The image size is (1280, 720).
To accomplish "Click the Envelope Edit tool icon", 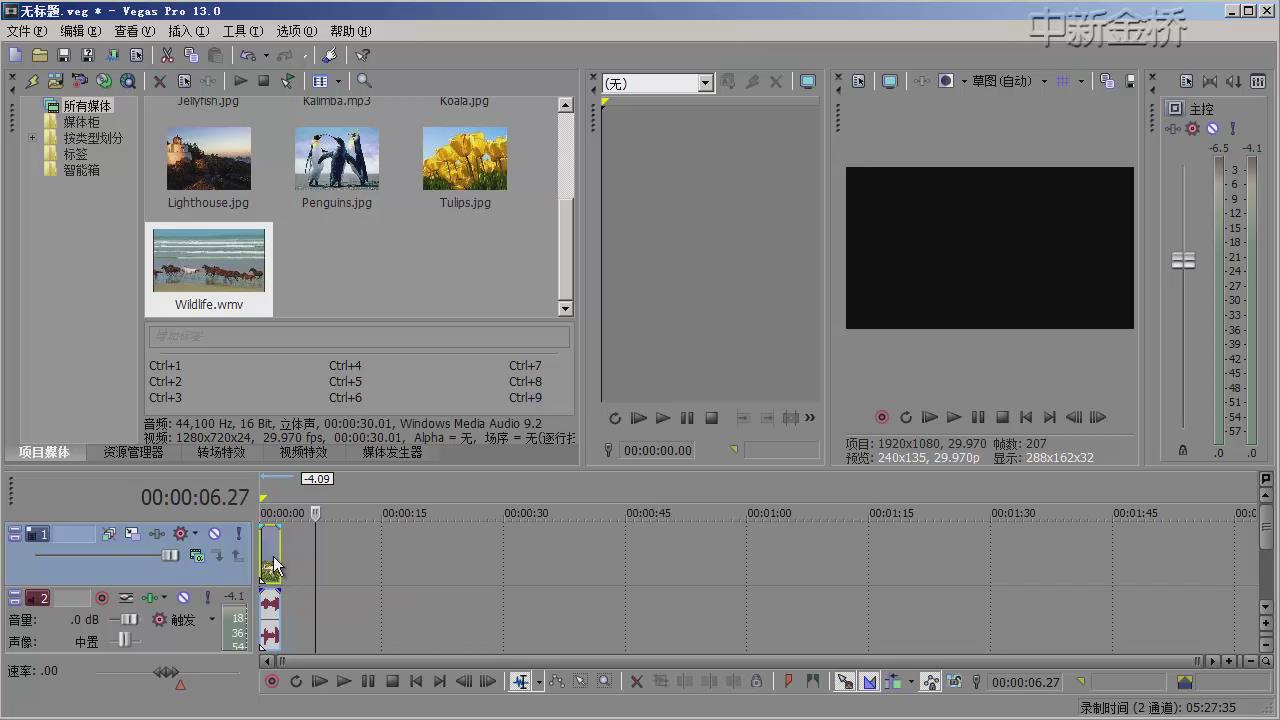I will pyautogui.click(x=557, y=682).
